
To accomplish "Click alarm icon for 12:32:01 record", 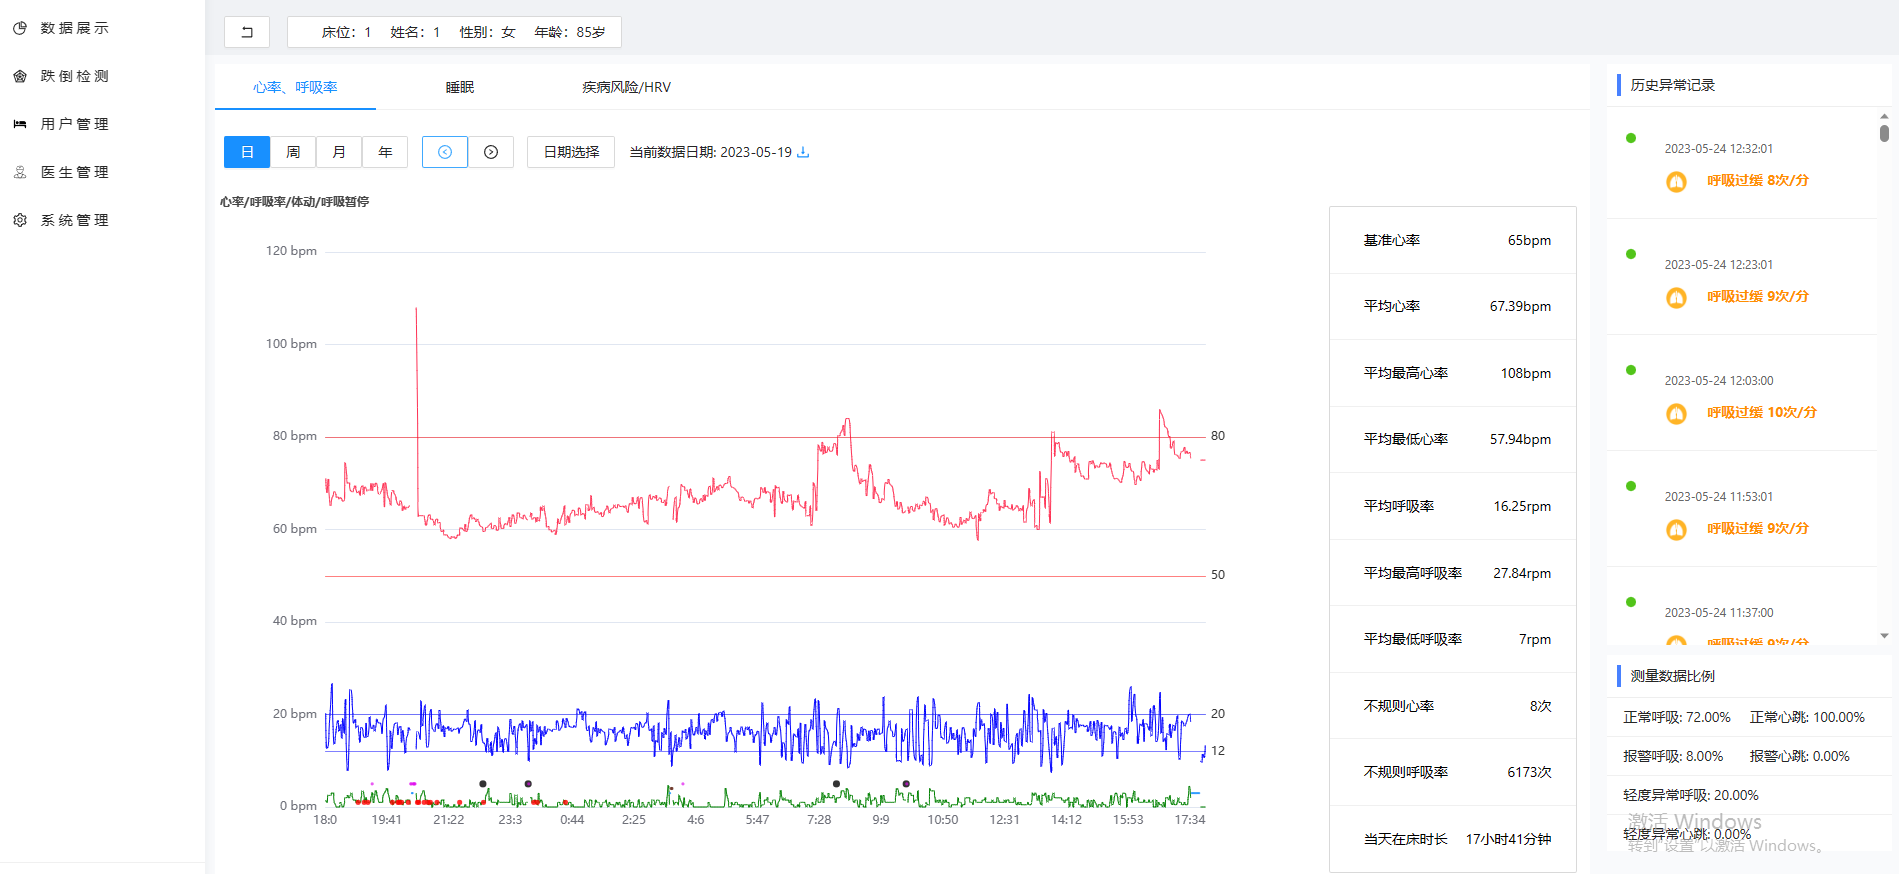I will pyautogui.click(x=1677, y=182).
